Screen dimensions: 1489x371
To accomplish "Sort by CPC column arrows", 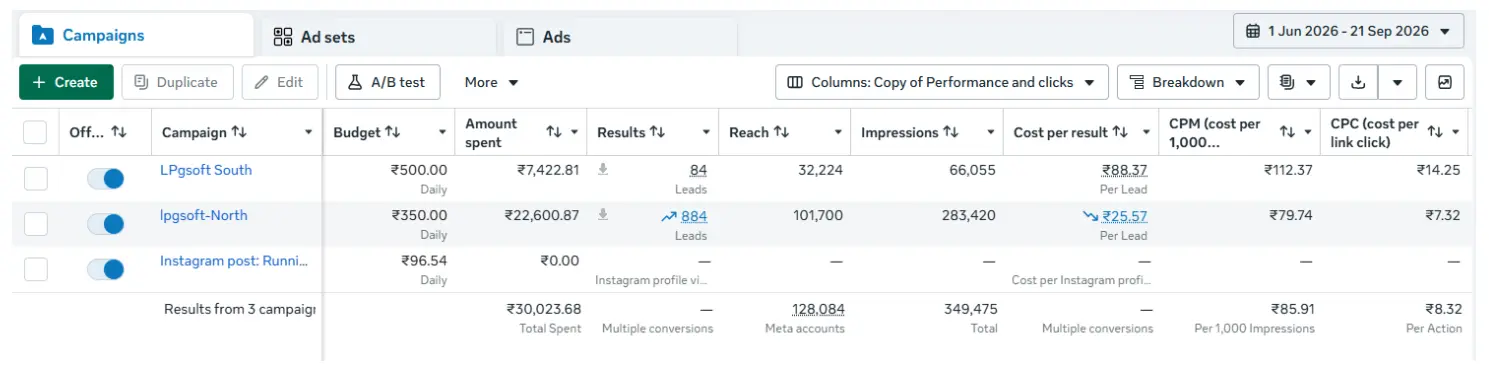I will pos(1435,132).
